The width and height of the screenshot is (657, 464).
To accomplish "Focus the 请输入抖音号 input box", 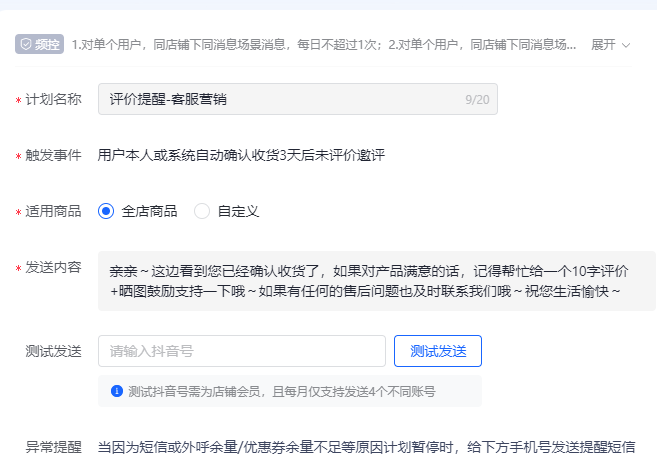I will pos(241,351).
